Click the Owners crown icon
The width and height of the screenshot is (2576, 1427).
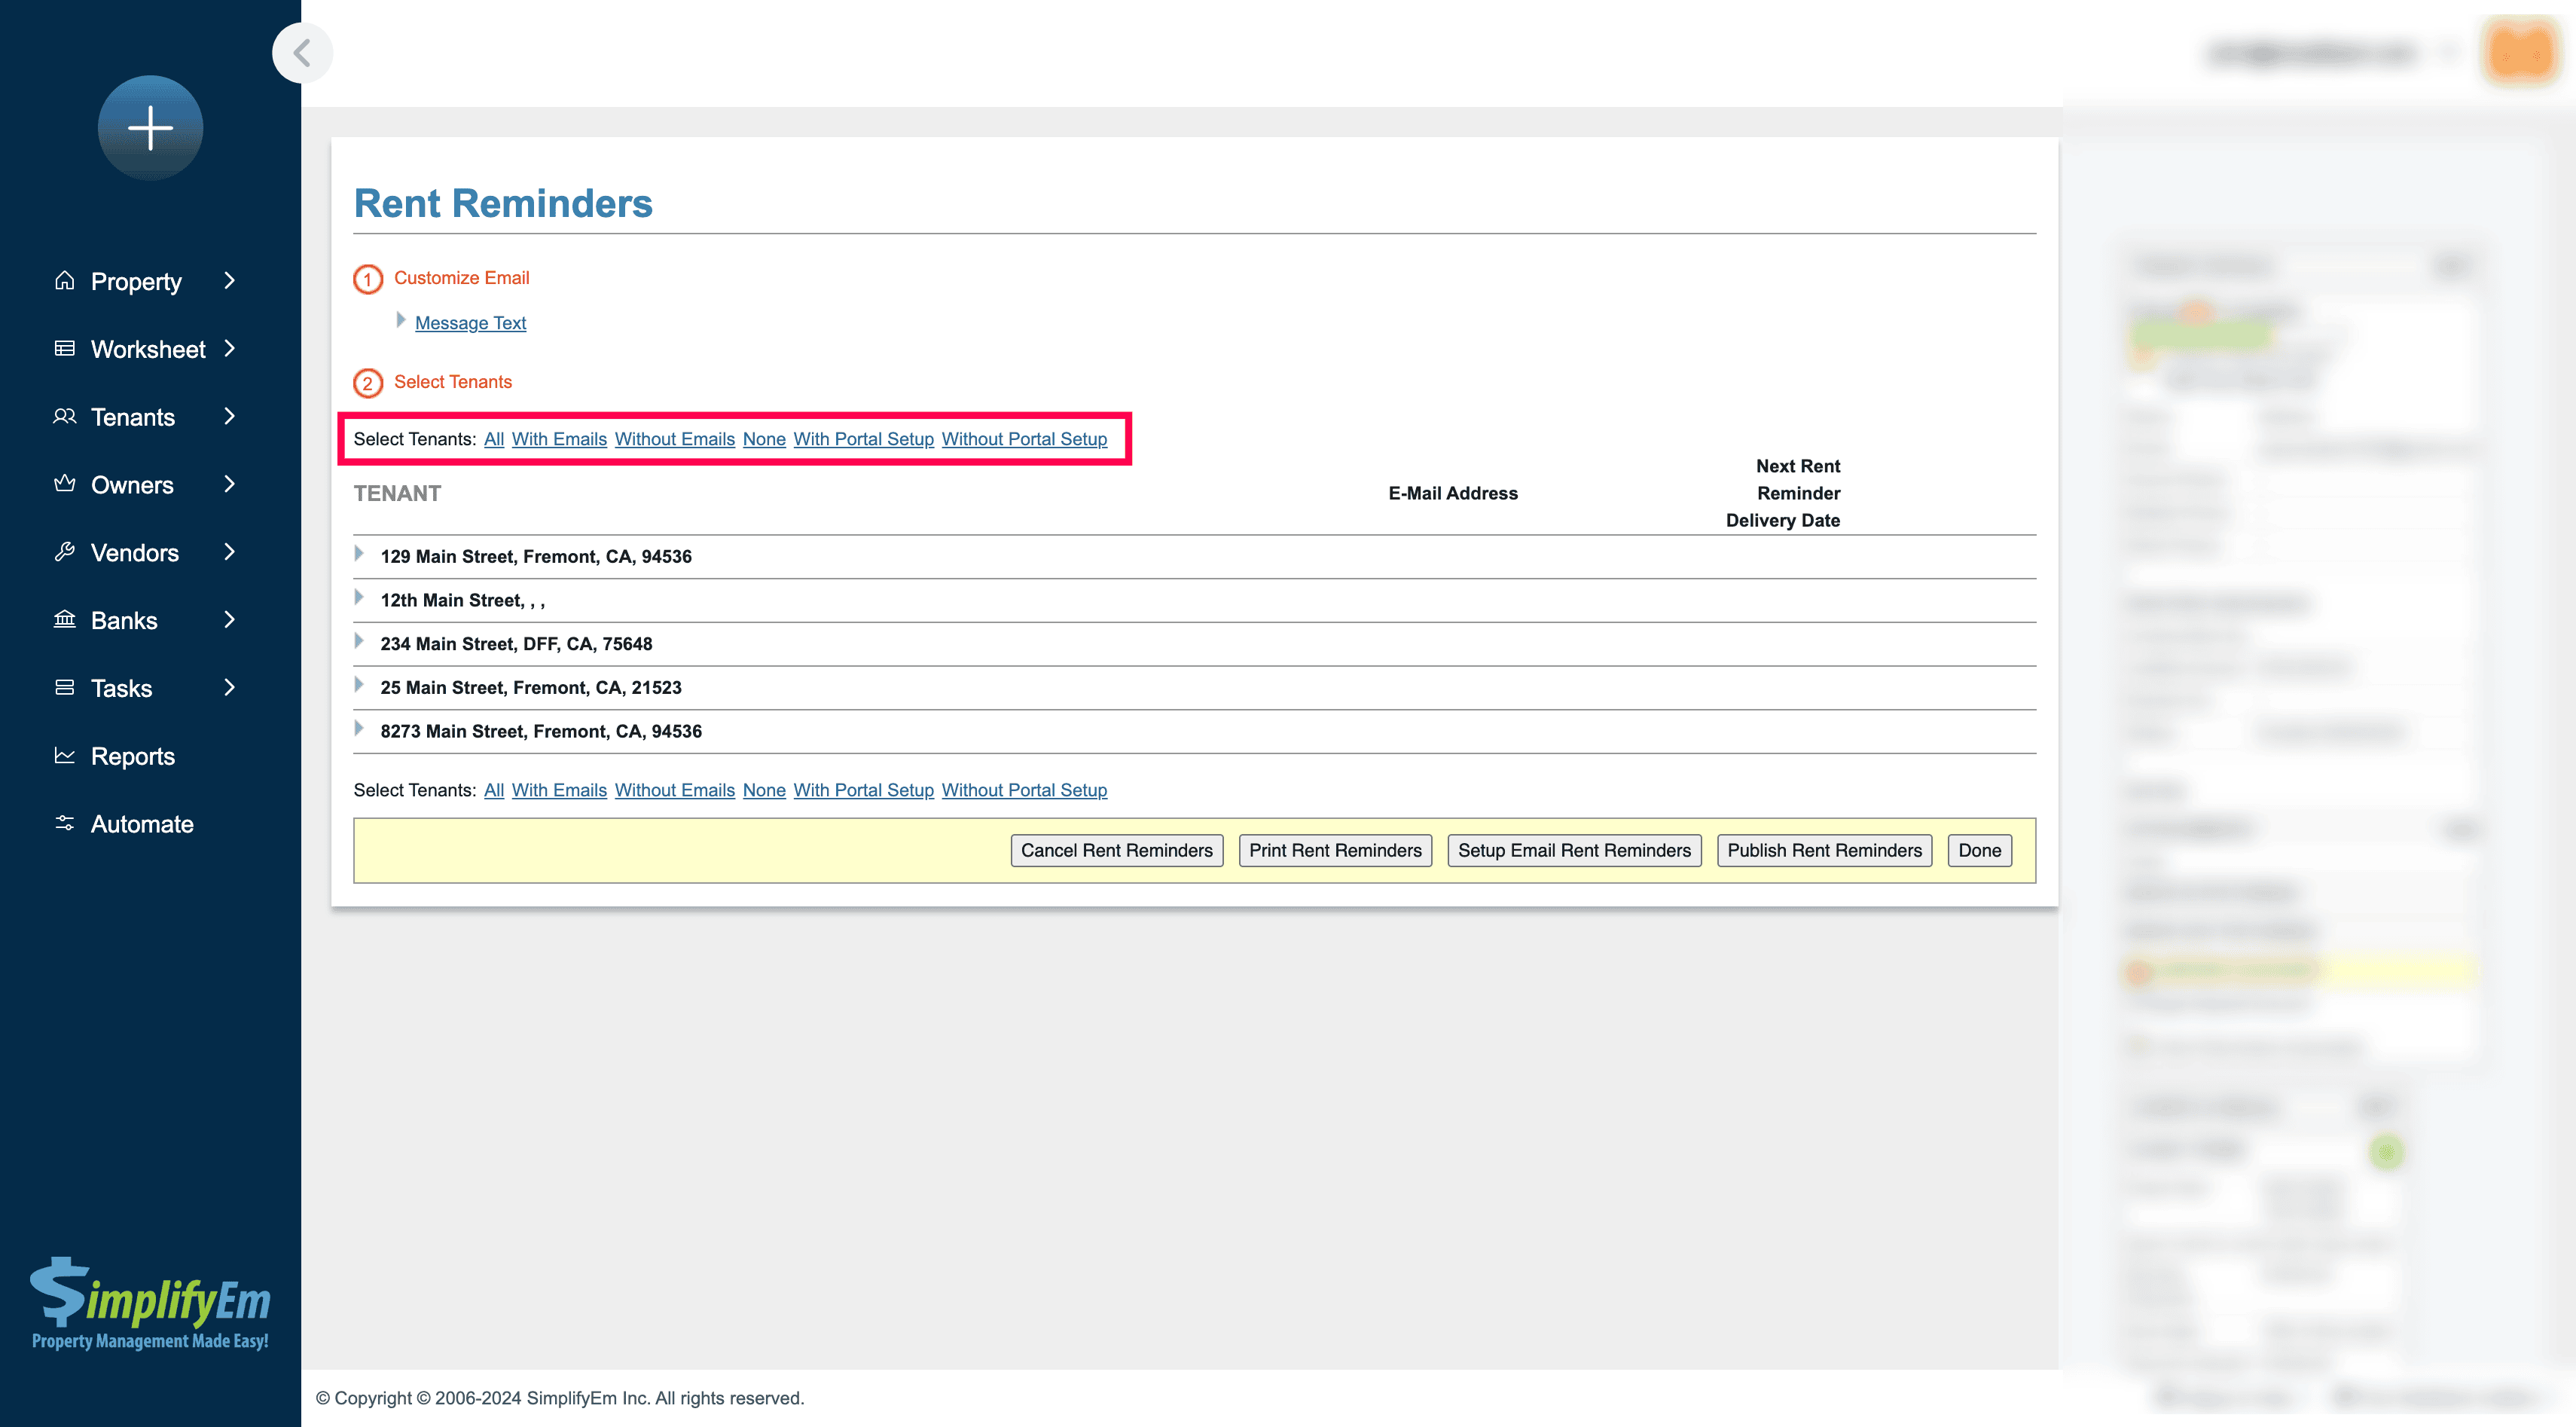click(x=65, y=484)
